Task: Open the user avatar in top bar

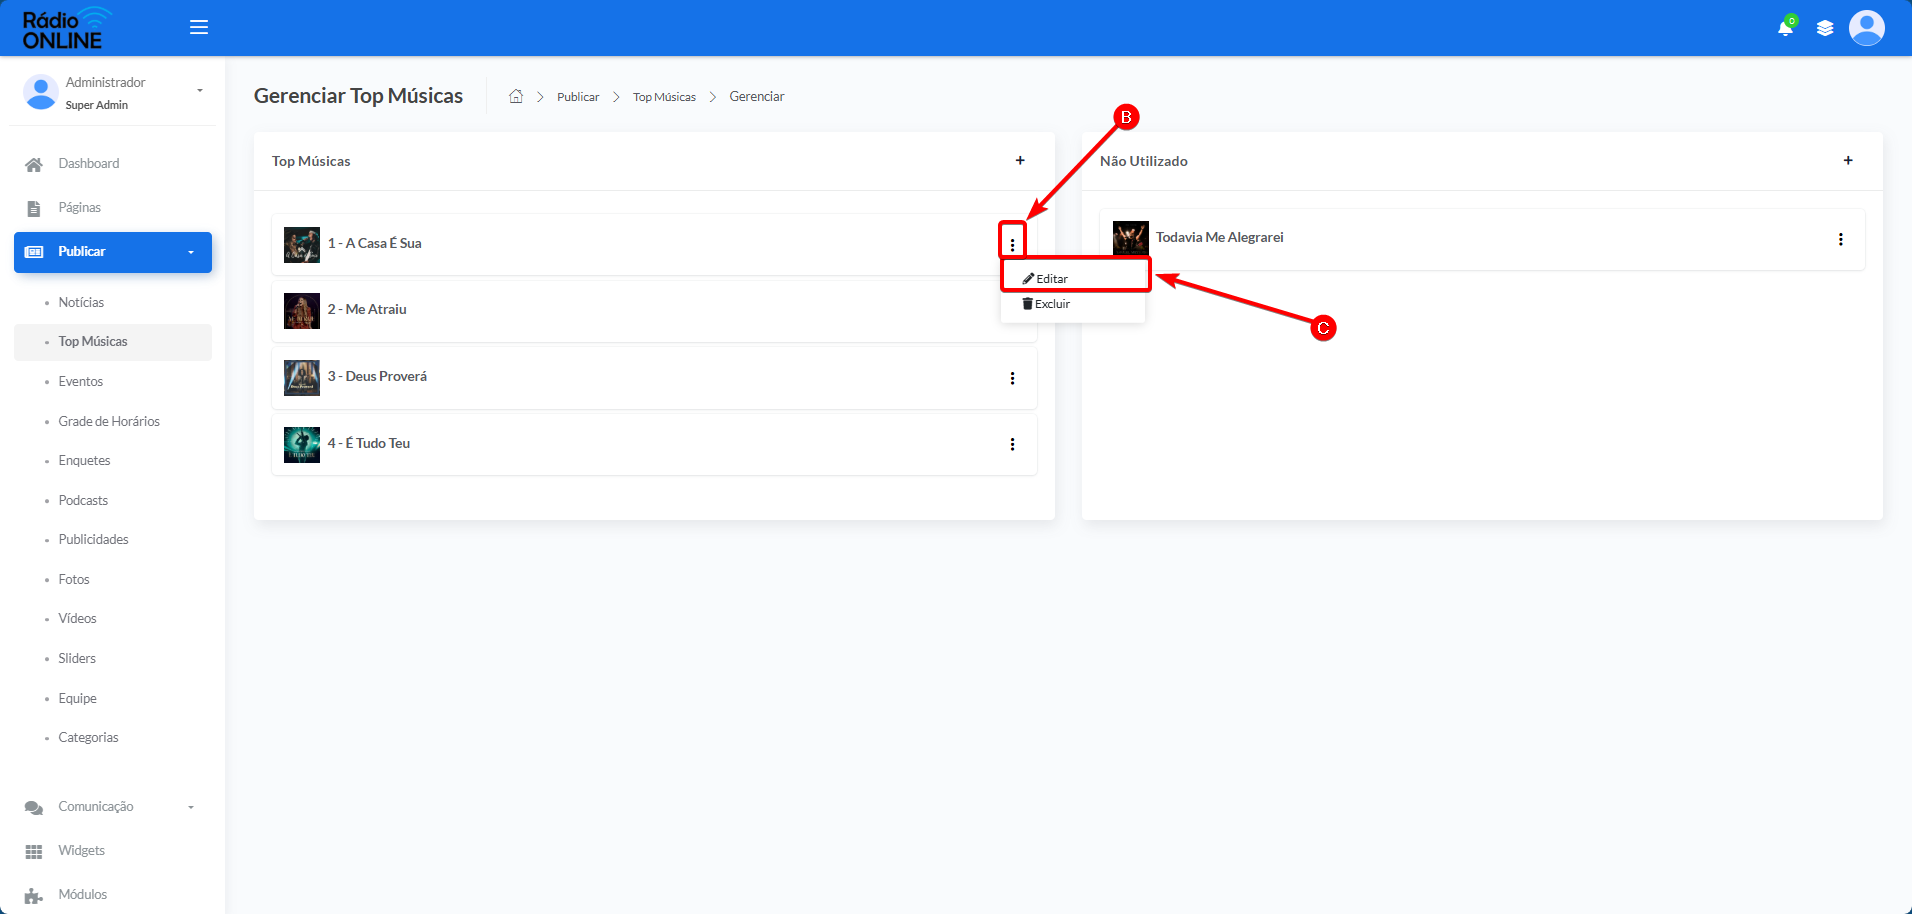Action: 1867,28
